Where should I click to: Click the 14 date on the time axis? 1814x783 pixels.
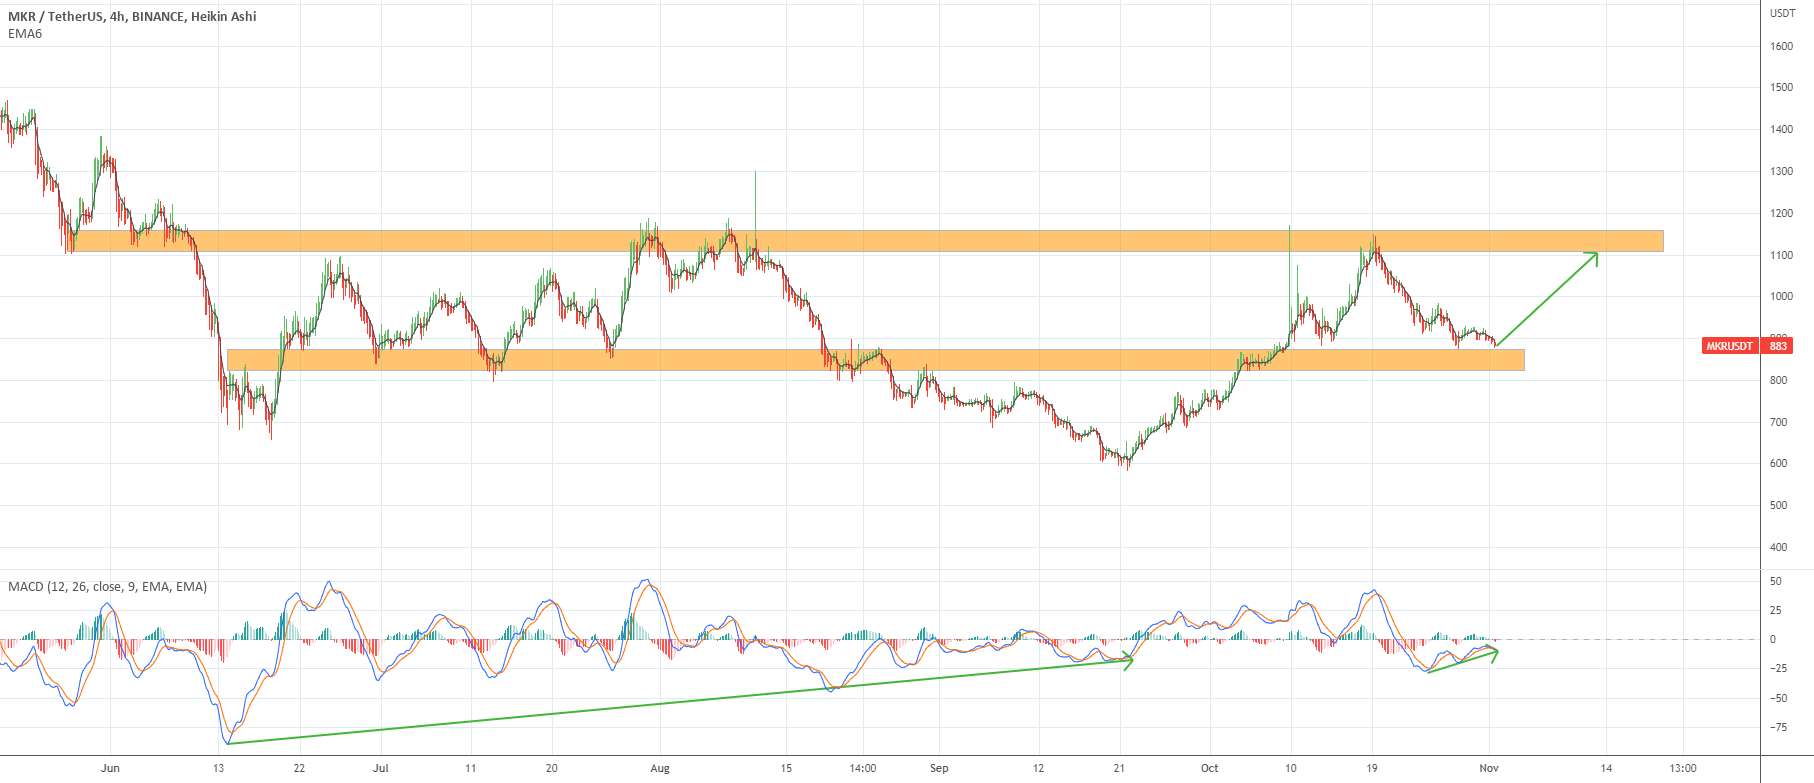(1606, 768)
